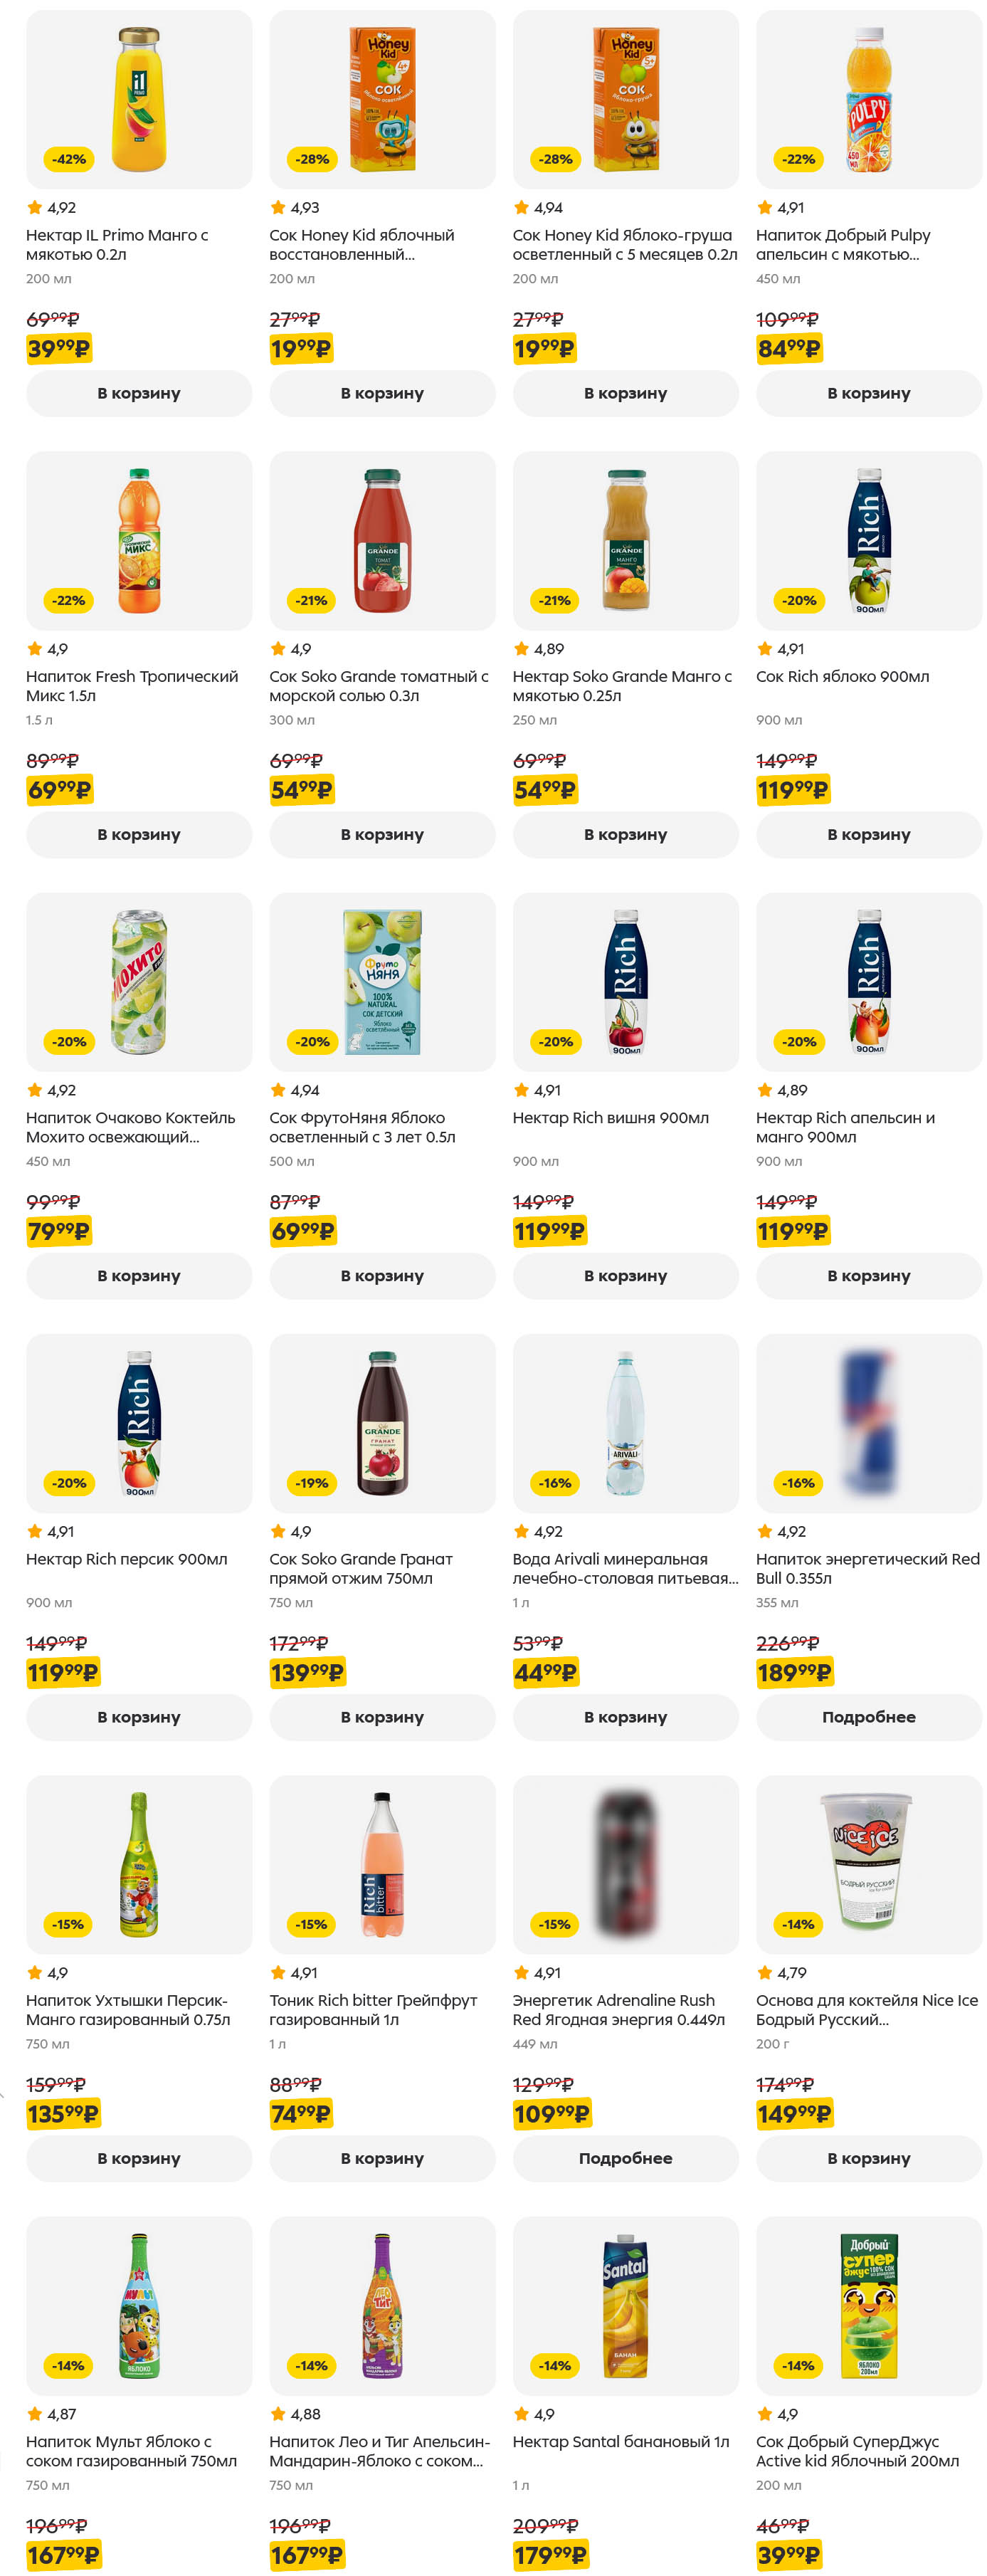
Task: Open Подробнее for the Red Bull energy drink
Action: pyautogui.click(x=868, y=1717)
